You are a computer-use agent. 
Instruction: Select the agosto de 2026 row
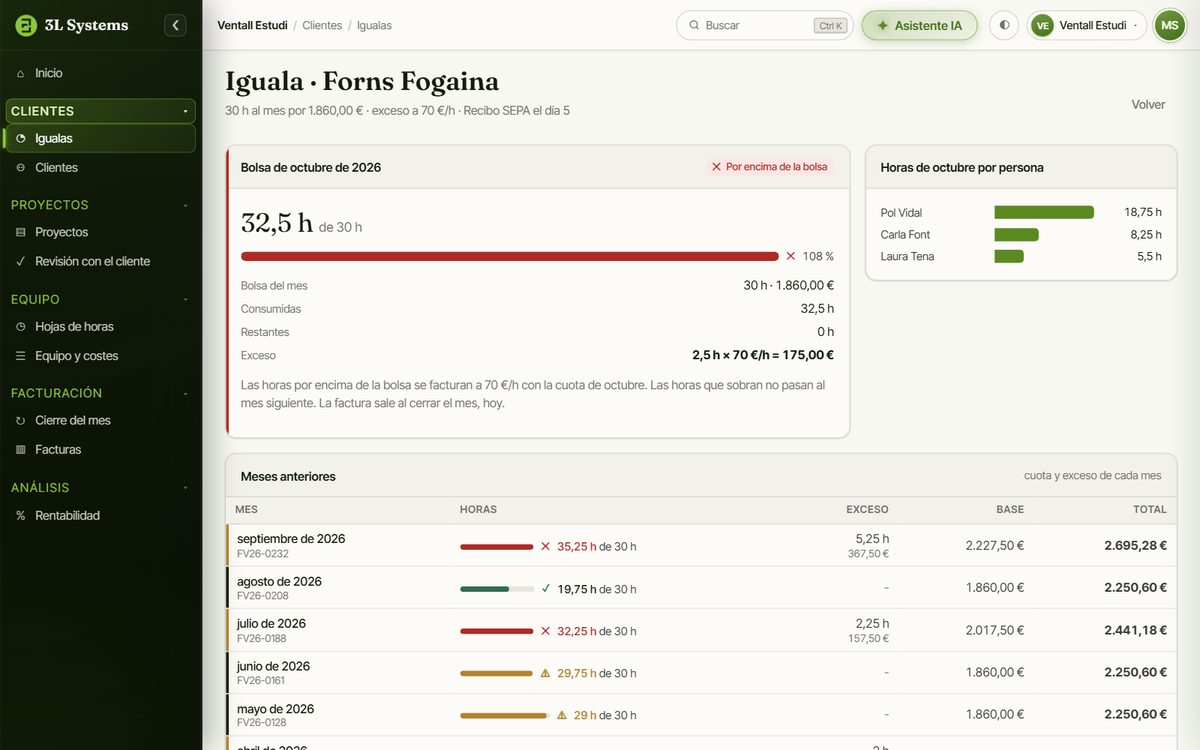point(702,588)
